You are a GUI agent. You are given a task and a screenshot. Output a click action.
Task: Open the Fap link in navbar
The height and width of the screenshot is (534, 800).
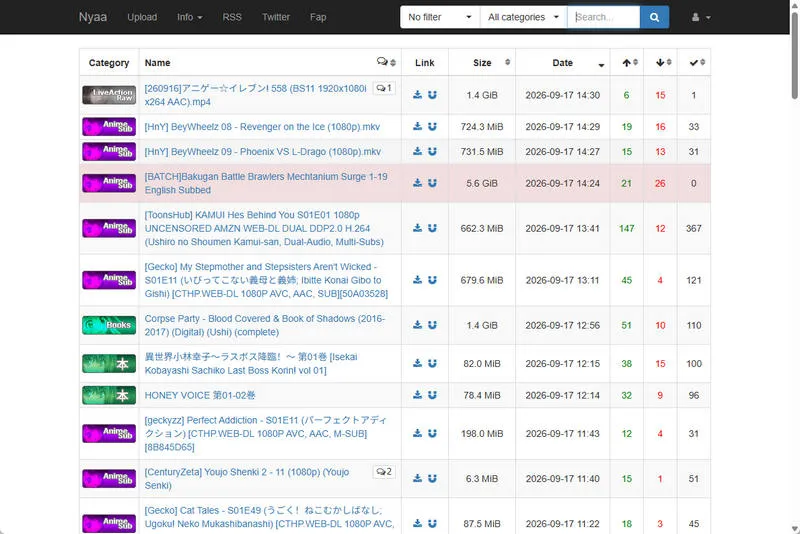click(318, 17)
